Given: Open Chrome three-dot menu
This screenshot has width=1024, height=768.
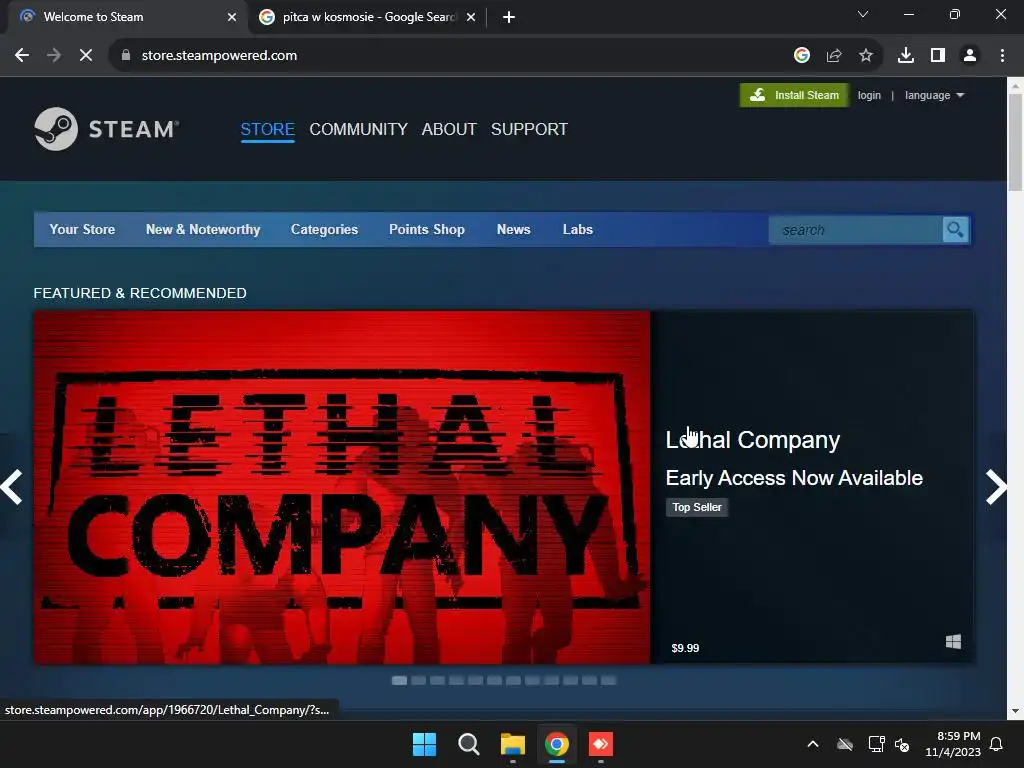Looking at the screenshot, I should (x=1002, y=56).
